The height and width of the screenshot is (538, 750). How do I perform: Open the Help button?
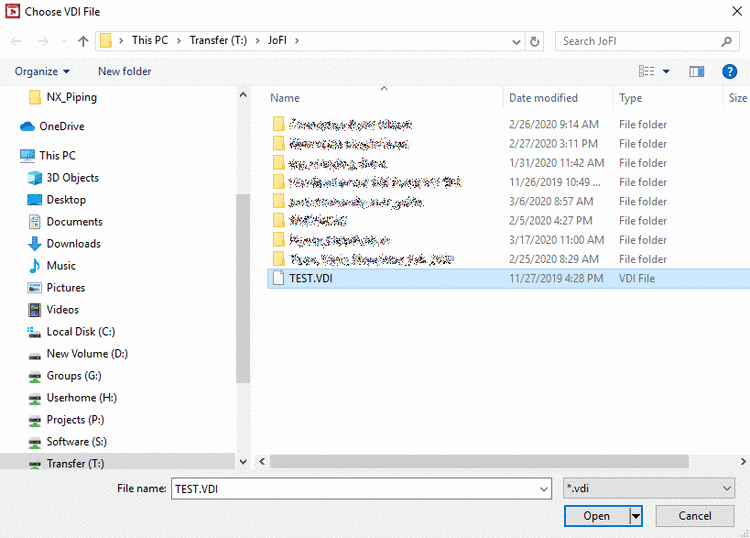tap(729, 71)
